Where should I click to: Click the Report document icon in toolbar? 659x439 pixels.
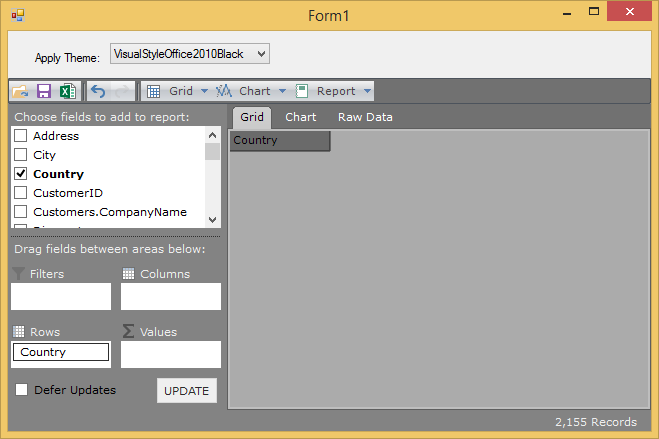click(x=301, y=91)
